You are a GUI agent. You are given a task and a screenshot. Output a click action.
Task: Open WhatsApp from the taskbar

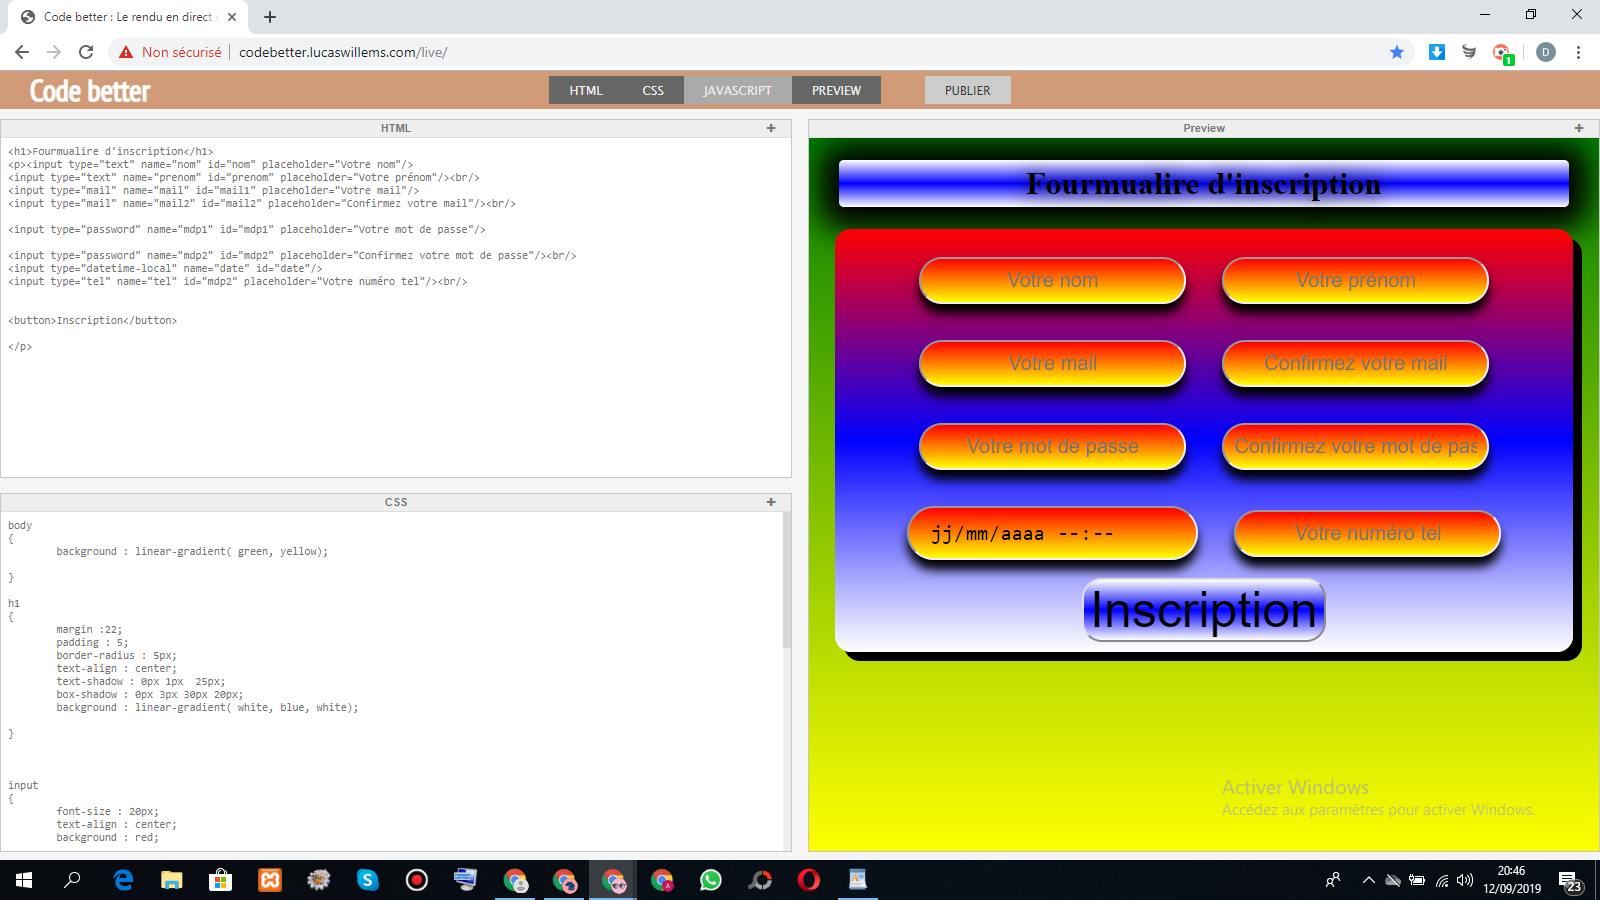pyautogui.click(x=711, y=880)
